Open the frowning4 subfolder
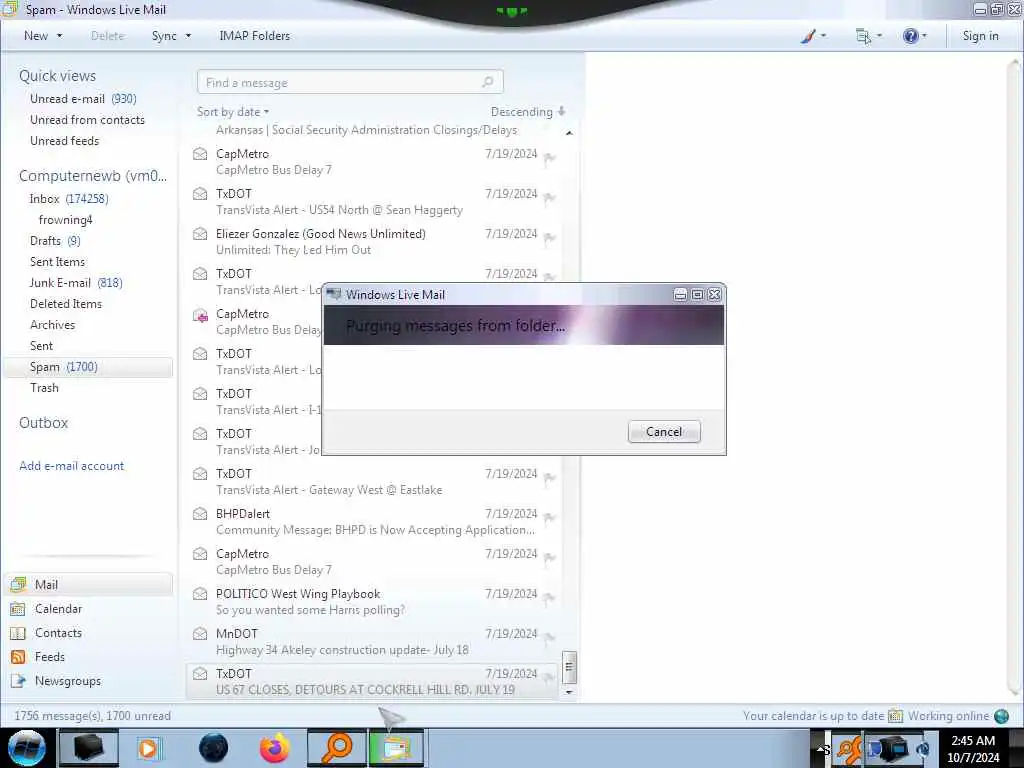Screen dimensions: 1024x768 pos(65,219)
